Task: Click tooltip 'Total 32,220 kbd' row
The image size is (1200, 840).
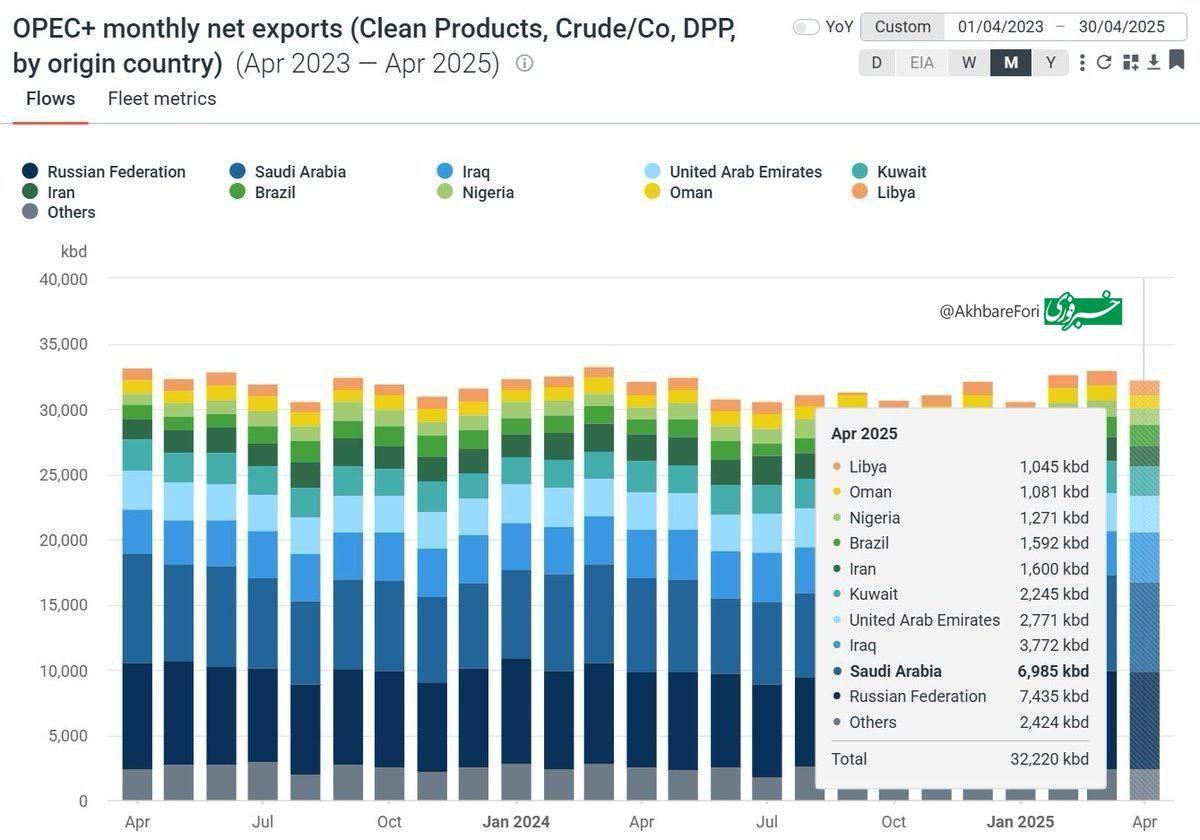Action: point(961,759)
